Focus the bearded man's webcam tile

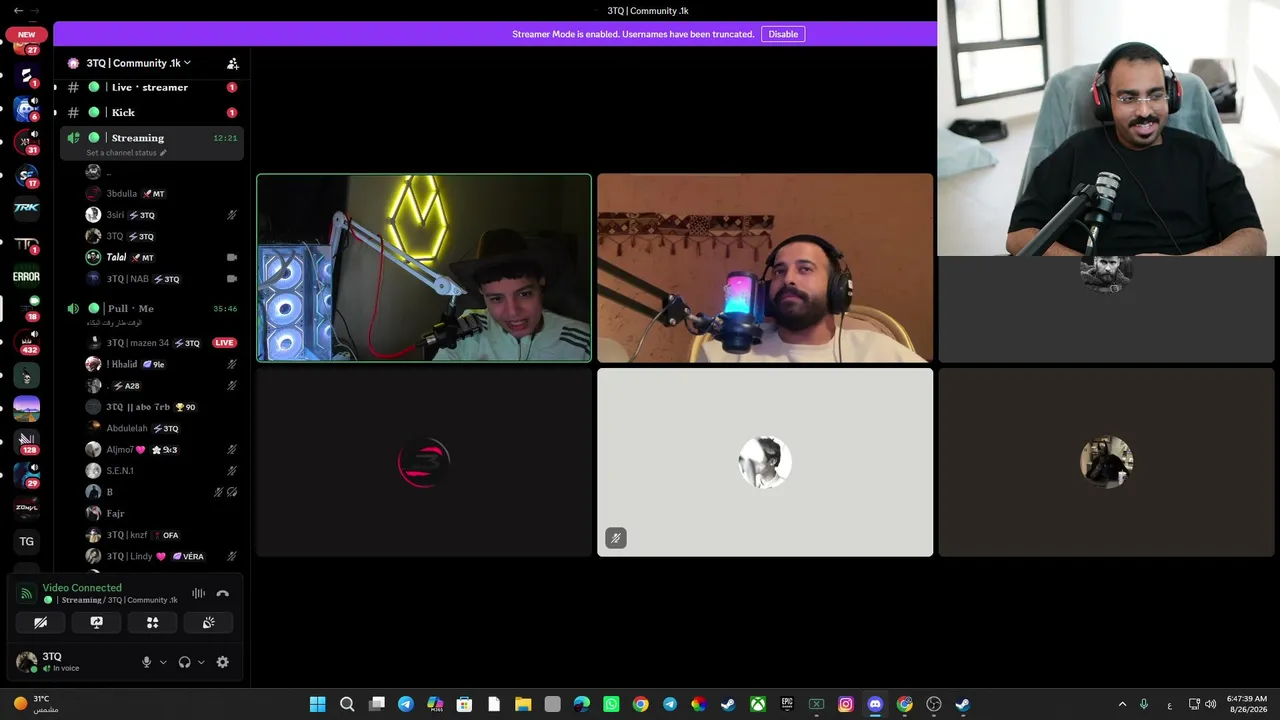765,268
